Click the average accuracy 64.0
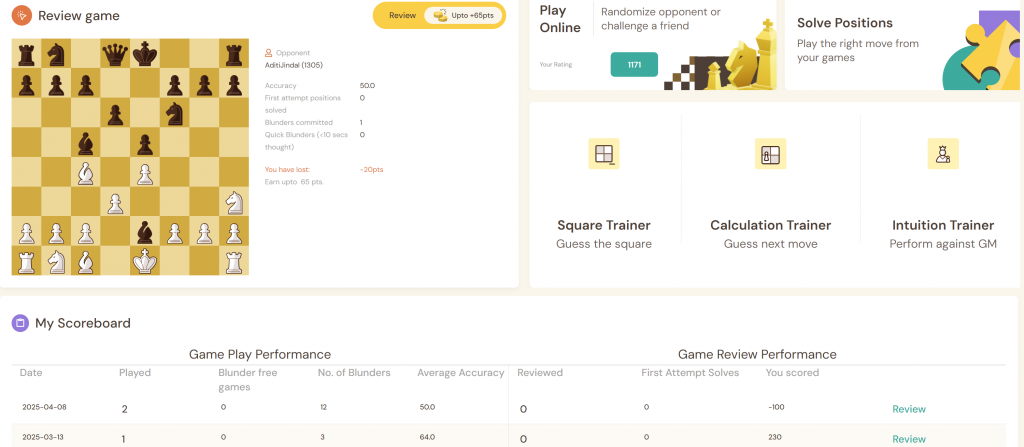Image resolution: width=1024 pixels, height=447 pixels. pos(427,437)
